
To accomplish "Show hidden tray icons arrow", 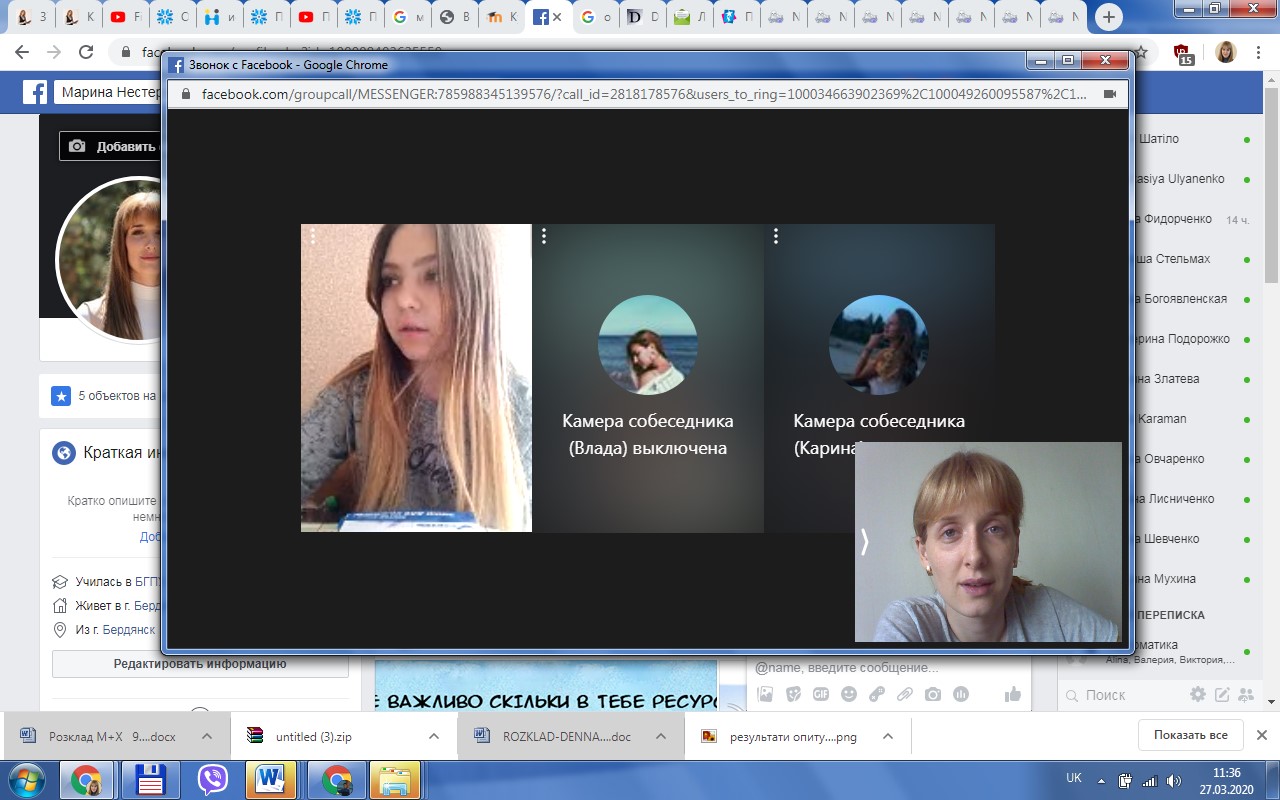I will [x=1101, y=780].
